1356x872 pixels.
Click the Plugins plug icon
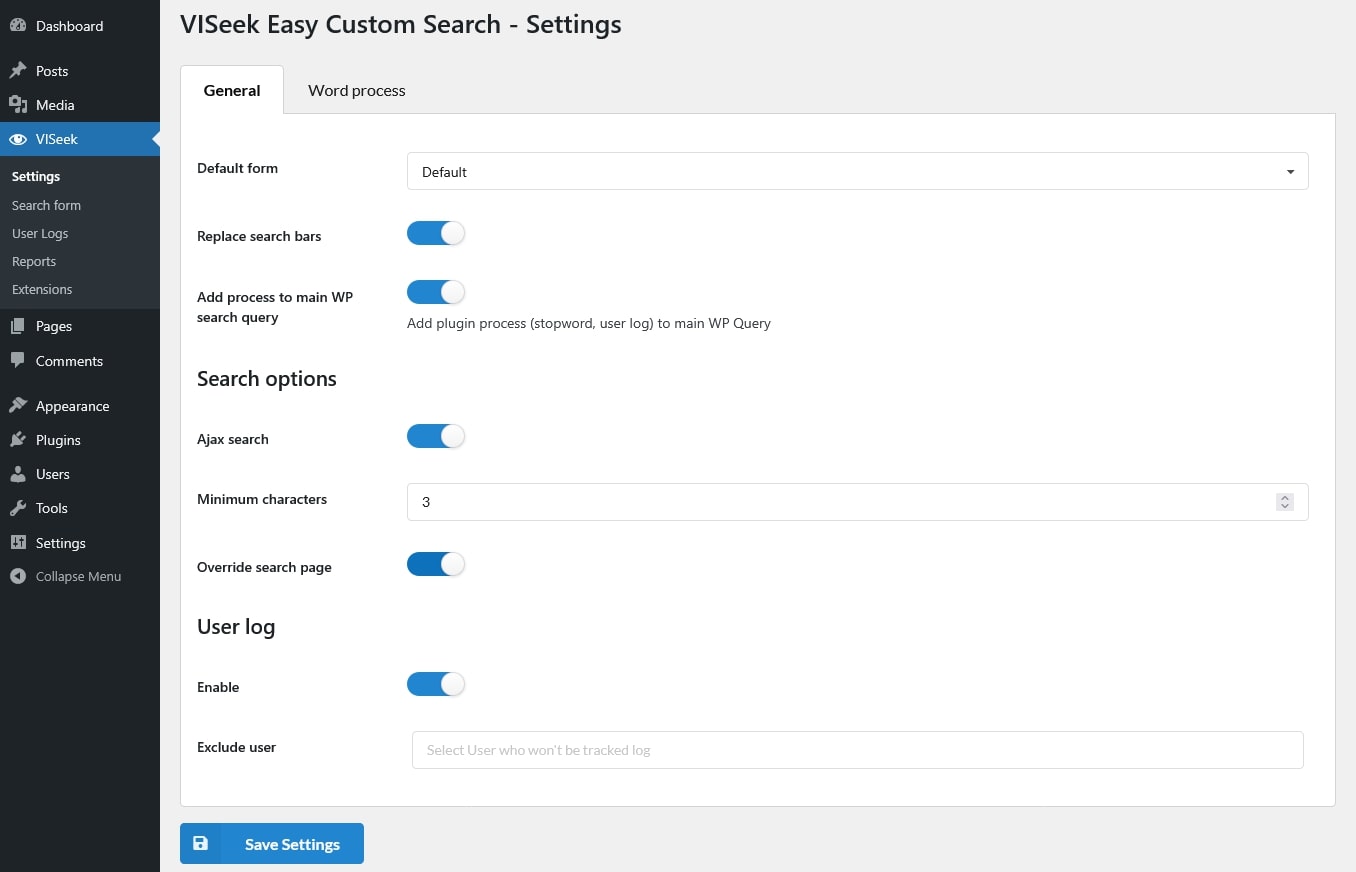18,440
